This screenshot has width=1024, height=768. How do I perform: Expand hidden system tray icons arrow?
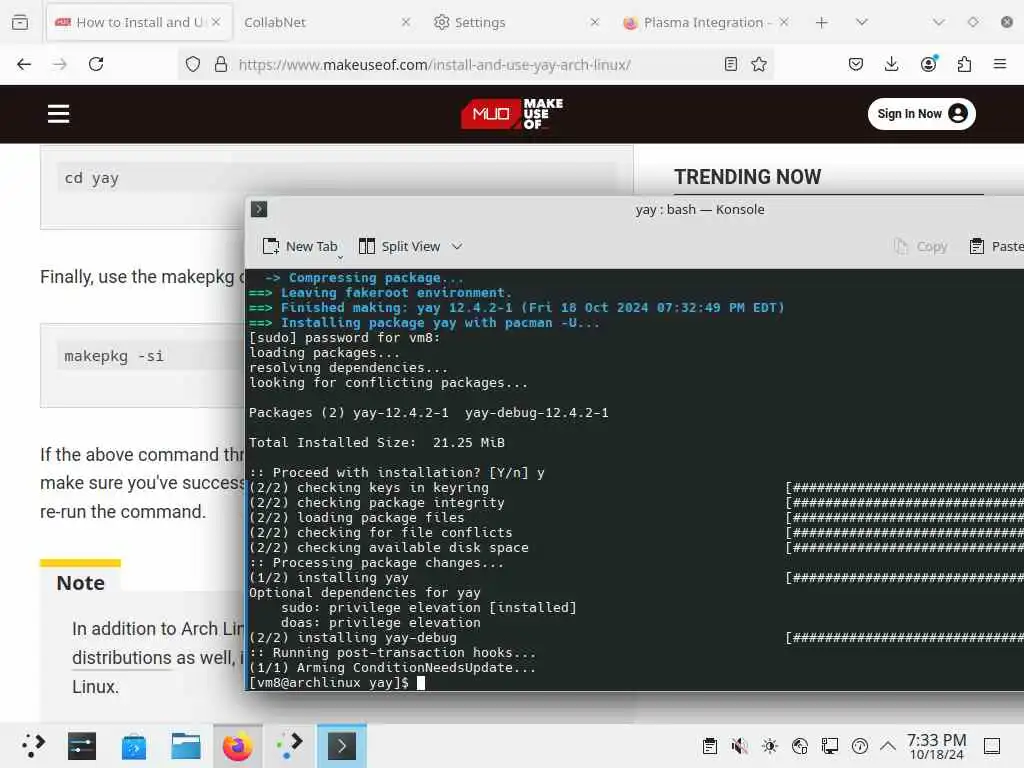888,745
